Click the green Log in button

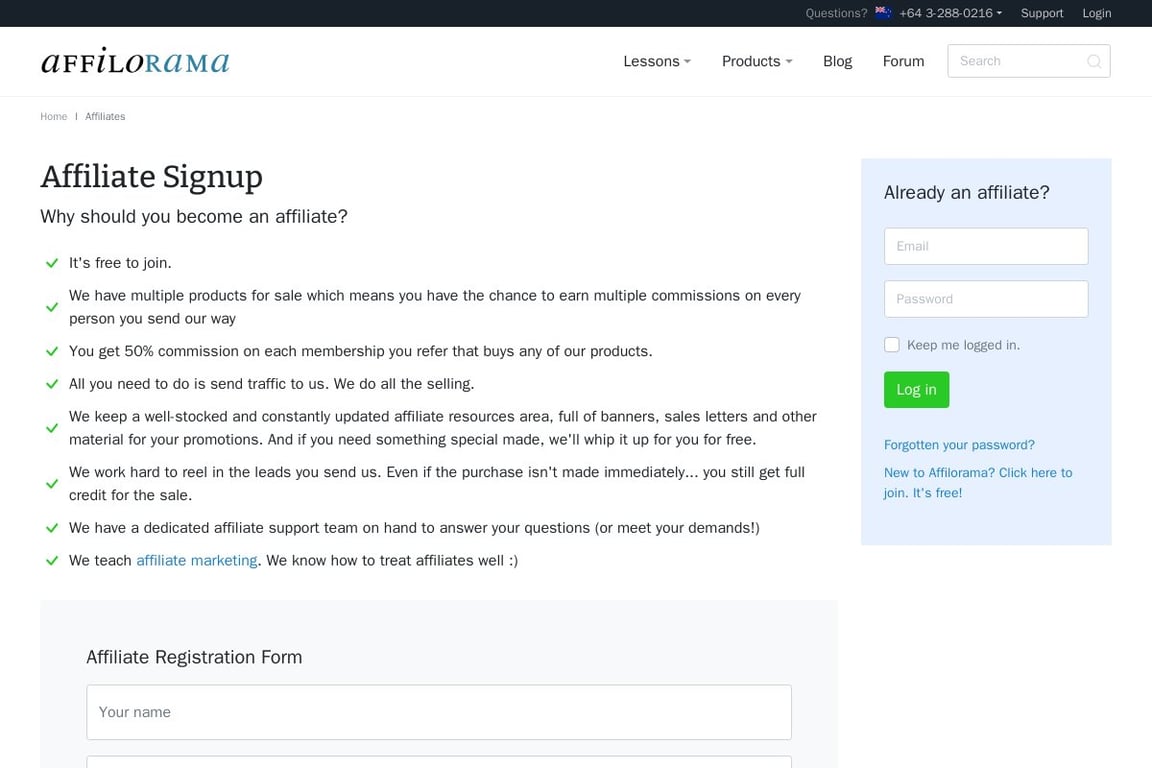(916, 390)
